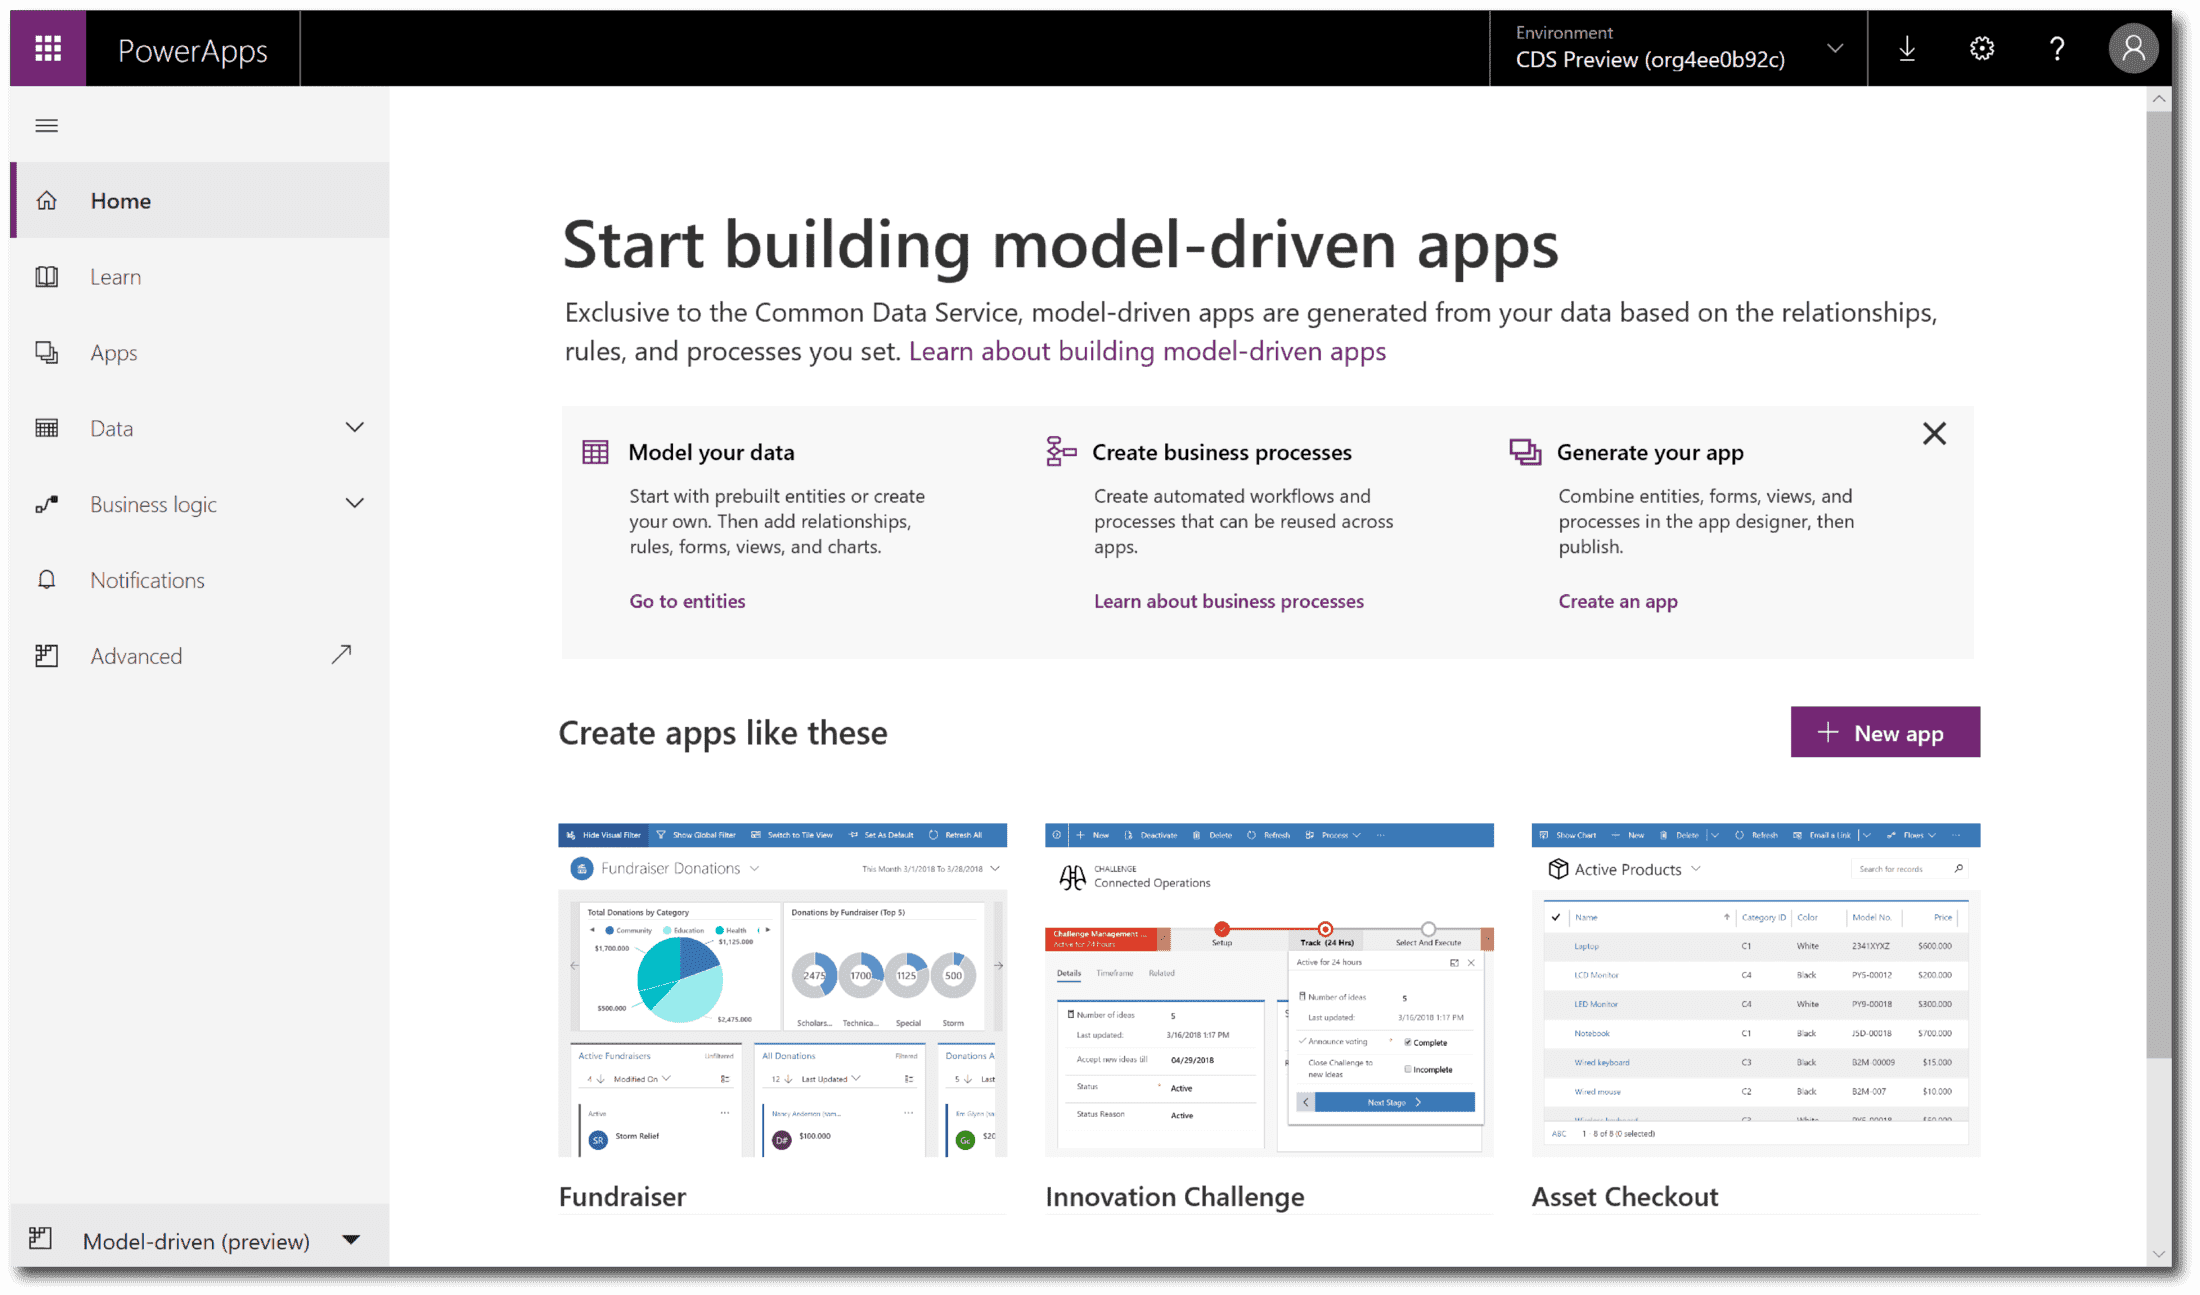Select Advanced in the sidebar

pos(200,656)
